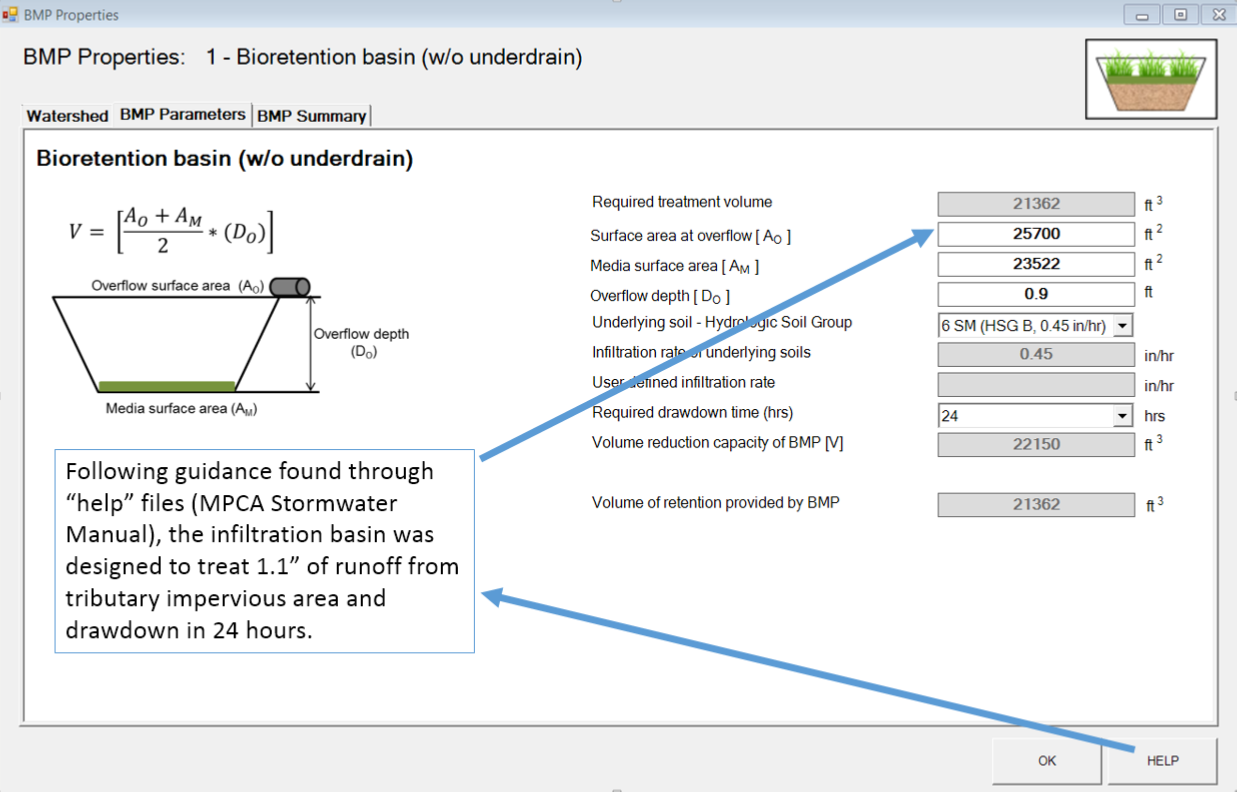Maximize the BMP Properties window
The width and height of the screenshot is (1237, 792).
pos(1181,15)
